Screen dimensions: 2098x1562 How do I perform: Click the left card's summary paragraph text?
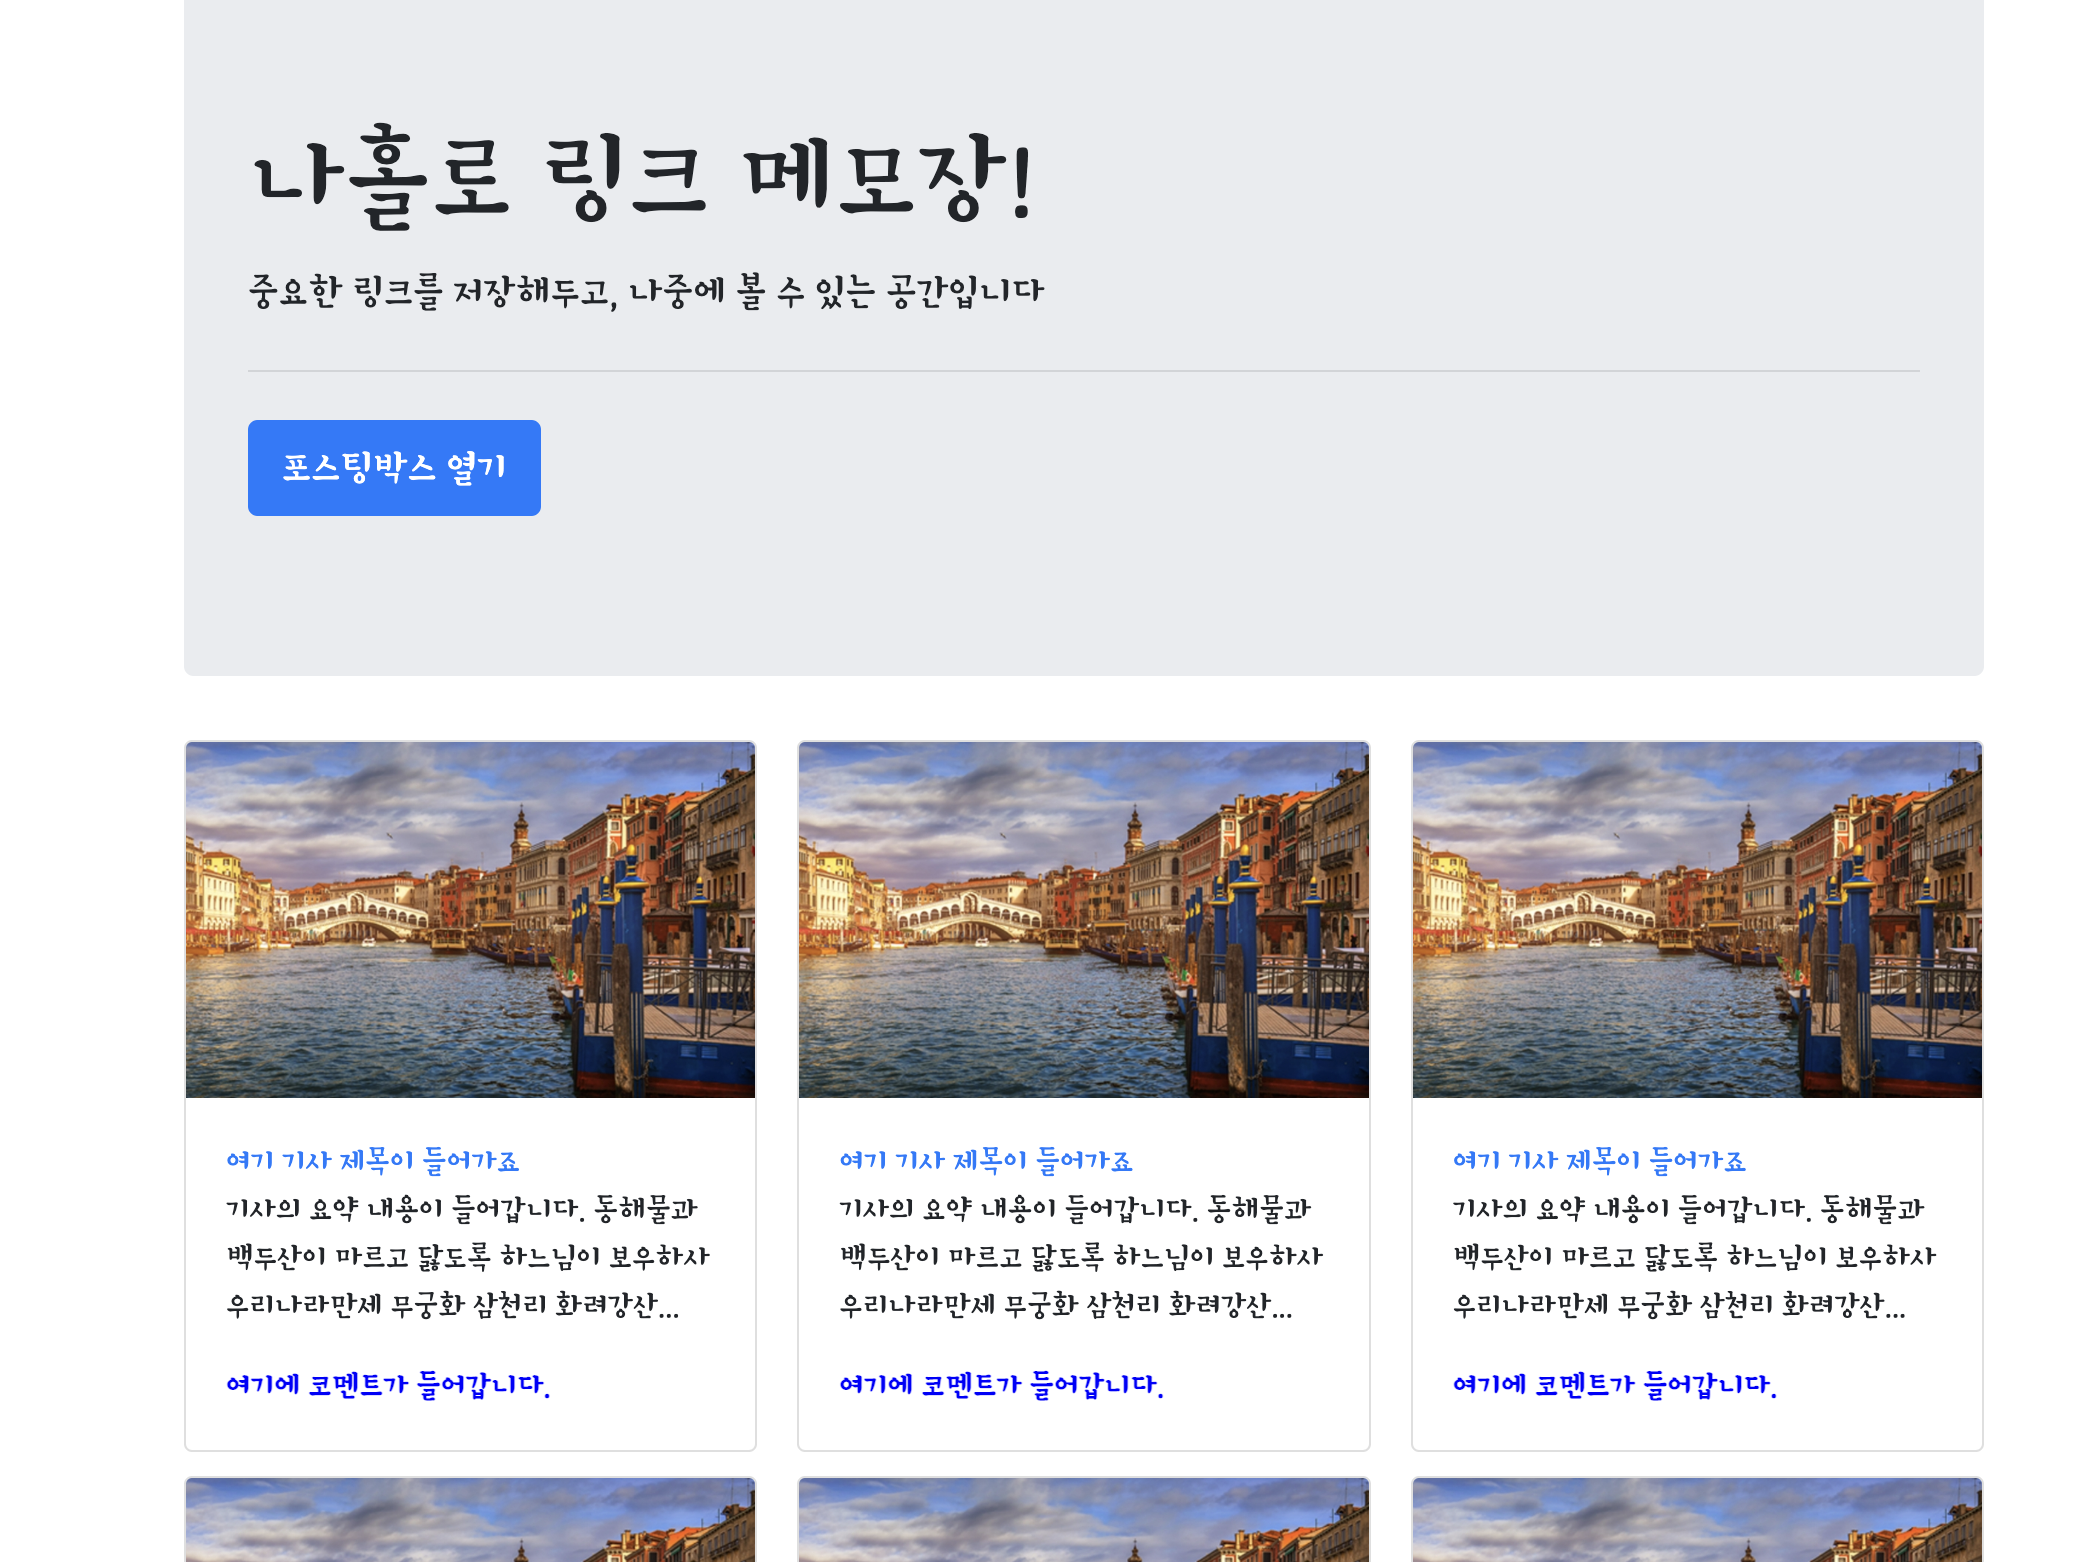[x=468, y=1256]
